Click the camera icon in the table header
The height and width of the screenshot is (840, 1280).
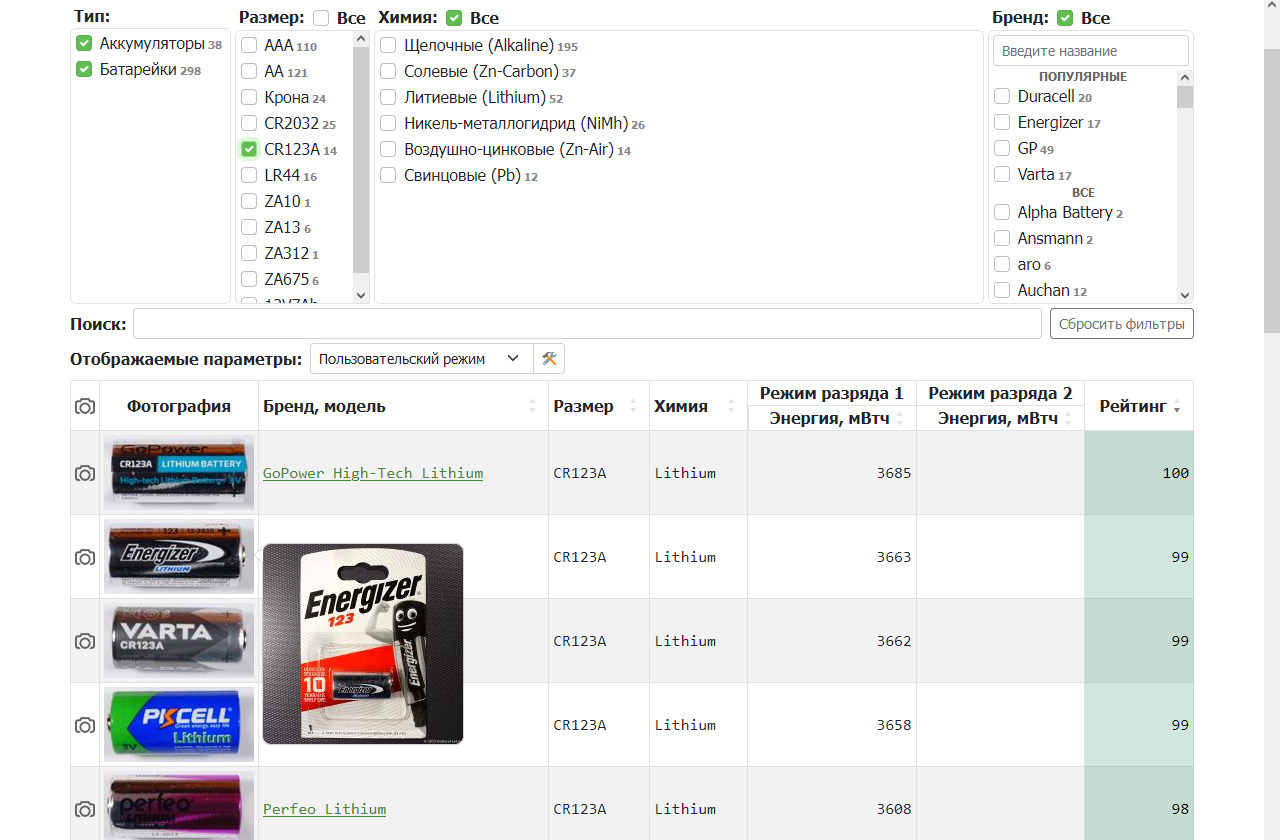coord(85,406)
